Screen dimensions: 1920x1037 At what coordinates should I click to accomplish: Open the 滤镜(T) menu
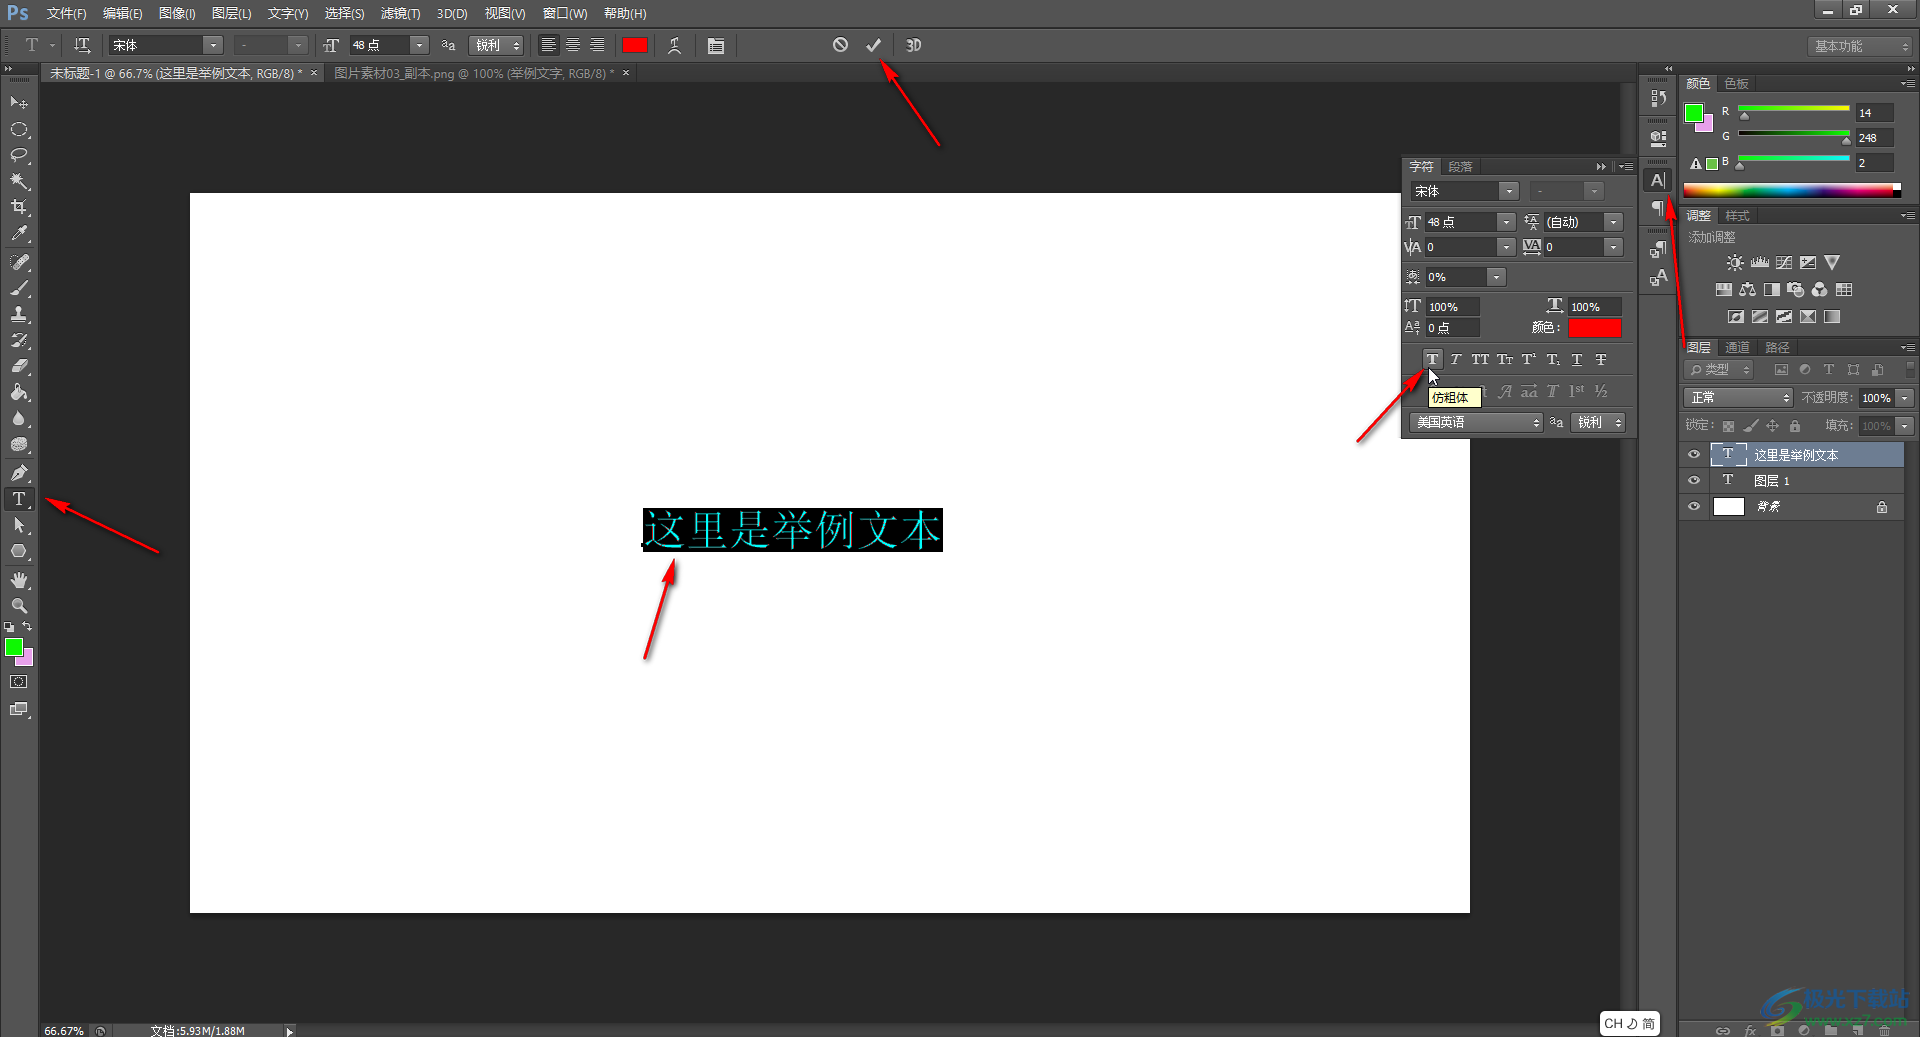(400, 13)
